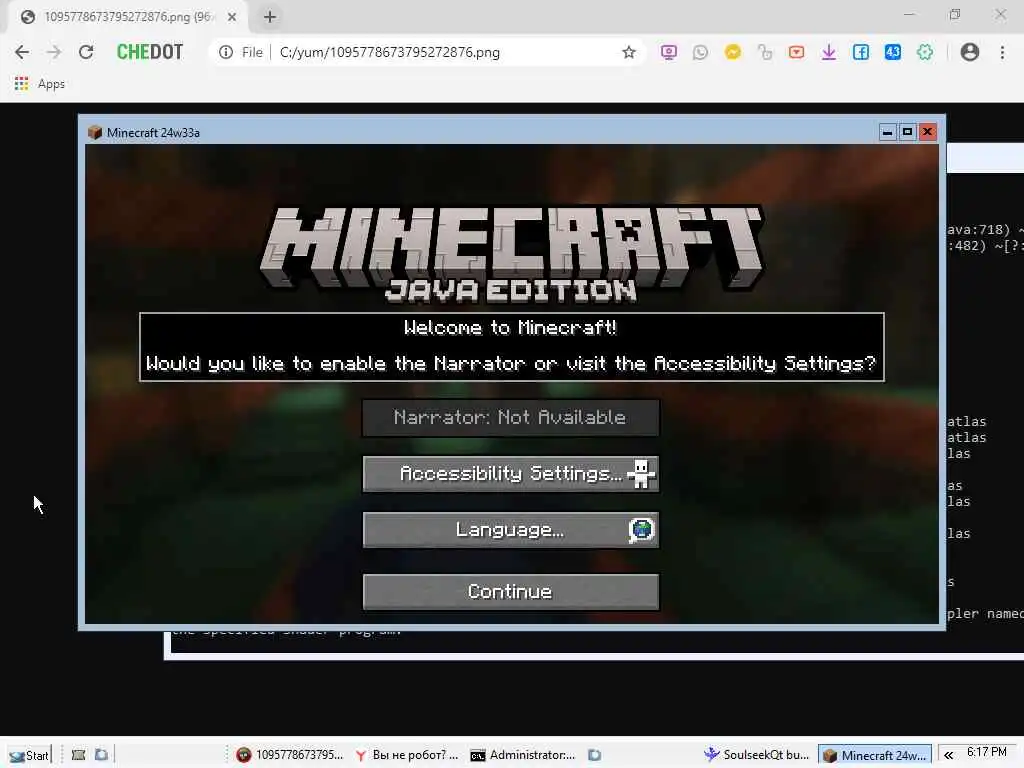This screenshot has height=768, width=1024.
Task: Switch to Administrator command prompt taskbar item
Action: [523, 755]
